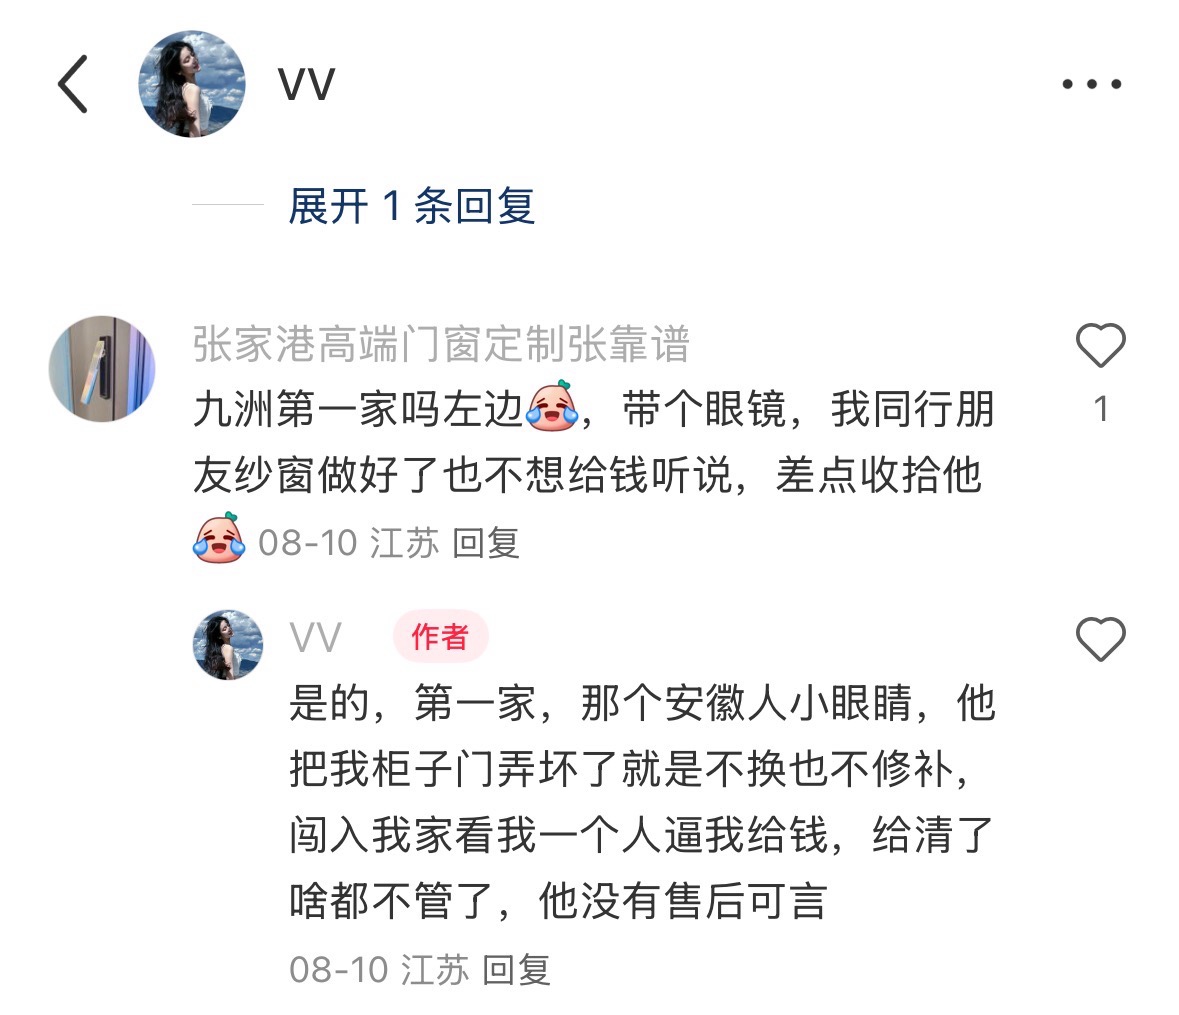Open VV's profile avatar in the header
Image resolution: width=1179 pixels, height=1015 pixels.
tap(192, 84)
